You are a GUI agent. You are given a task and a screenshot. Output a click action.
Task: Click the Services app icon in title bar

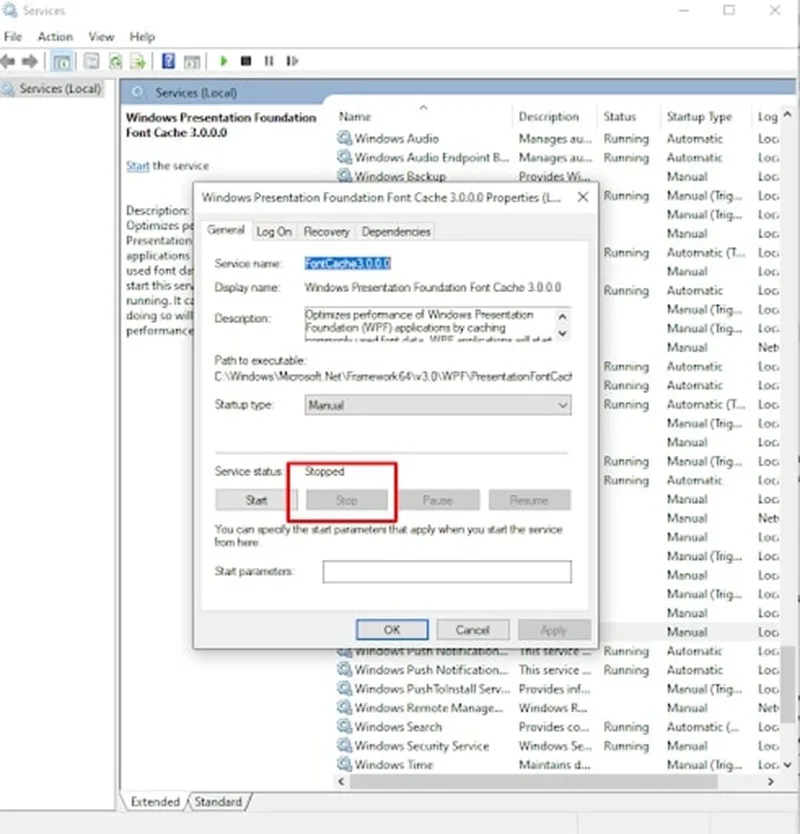10,11
